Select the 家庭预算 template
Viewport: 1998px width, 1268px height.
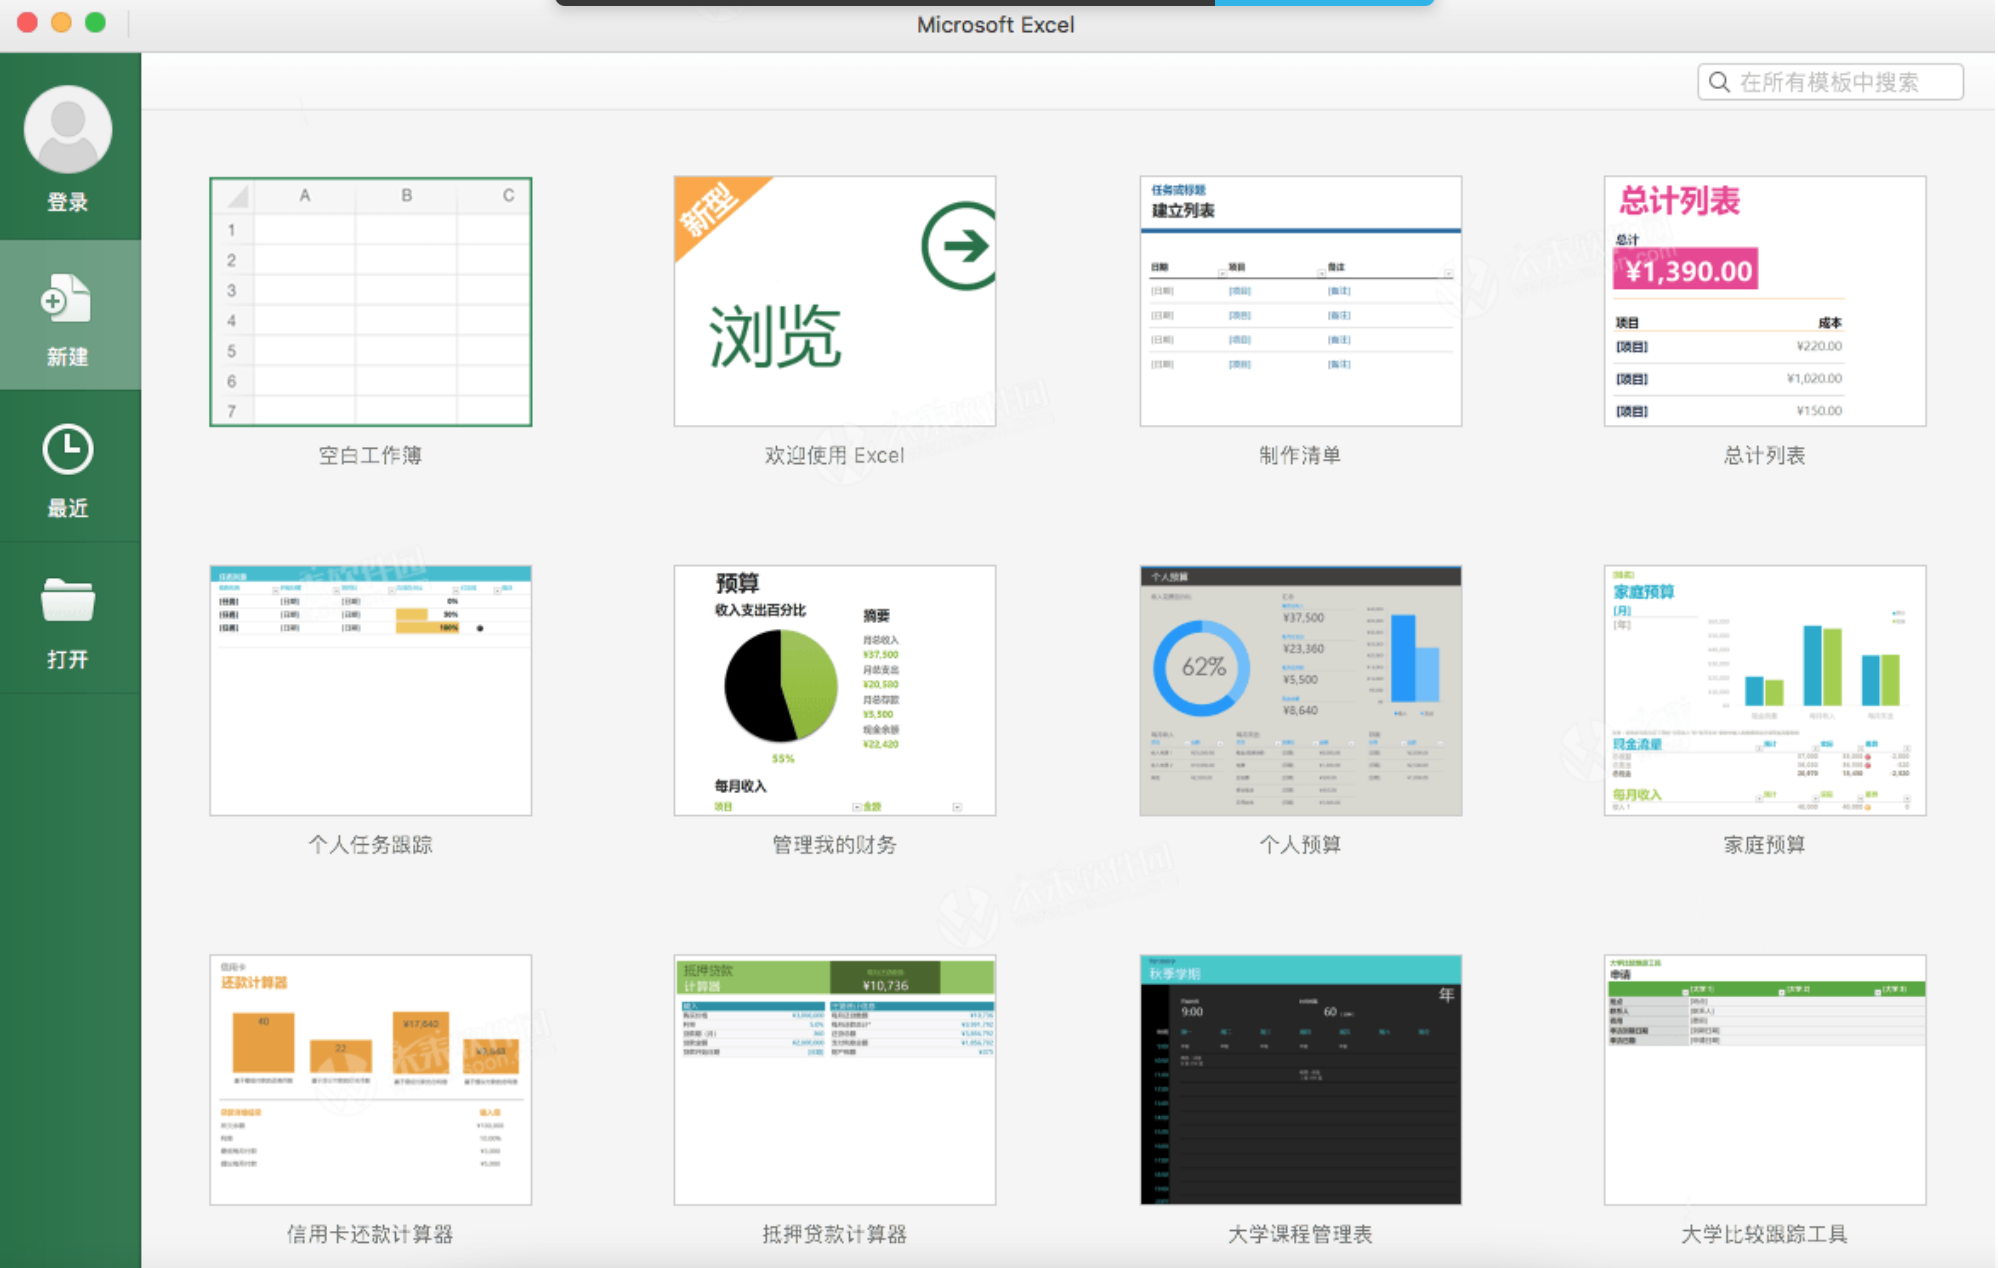(x=1764, y=690)
